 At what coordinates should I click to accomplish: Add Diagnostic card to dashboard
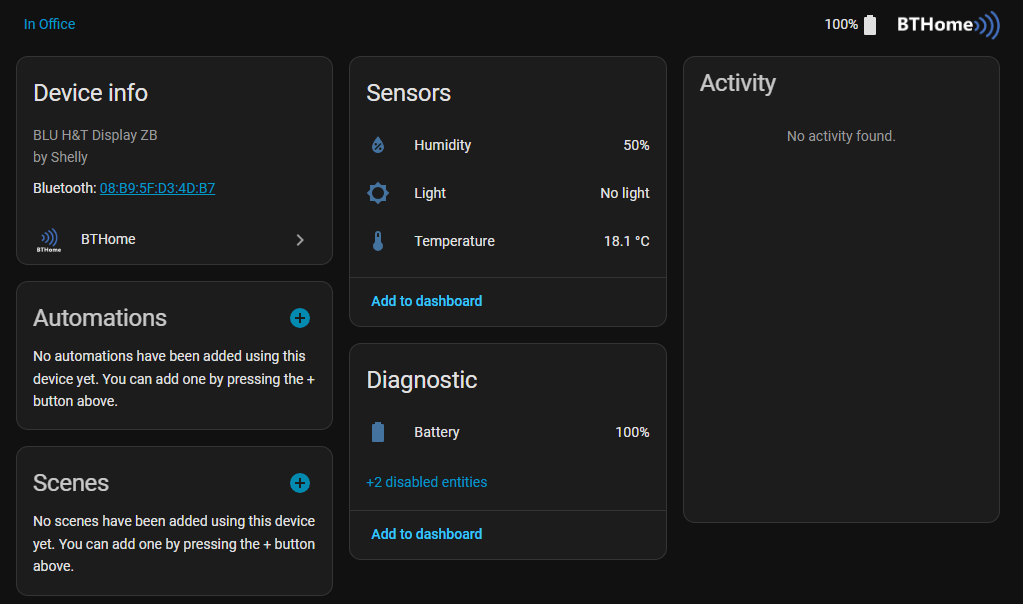point(427,534)
